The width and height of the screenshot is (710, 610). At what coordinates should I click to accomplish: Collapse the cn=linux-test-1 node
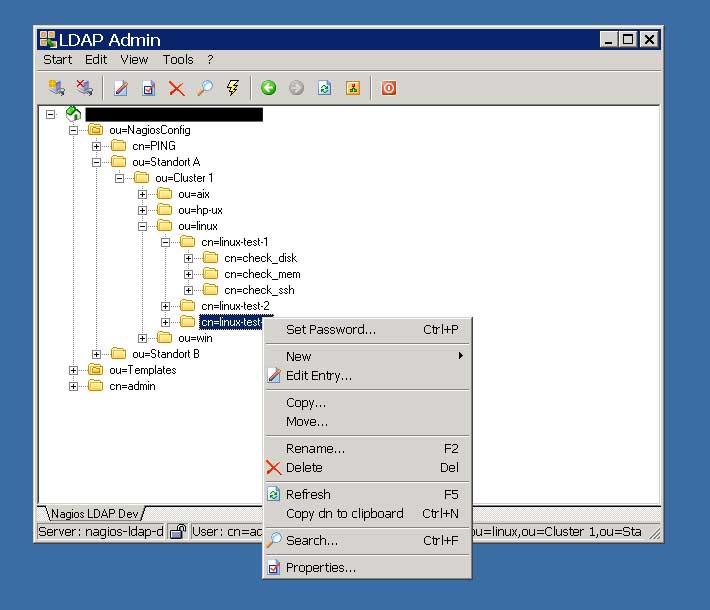[x=165, y=242]
